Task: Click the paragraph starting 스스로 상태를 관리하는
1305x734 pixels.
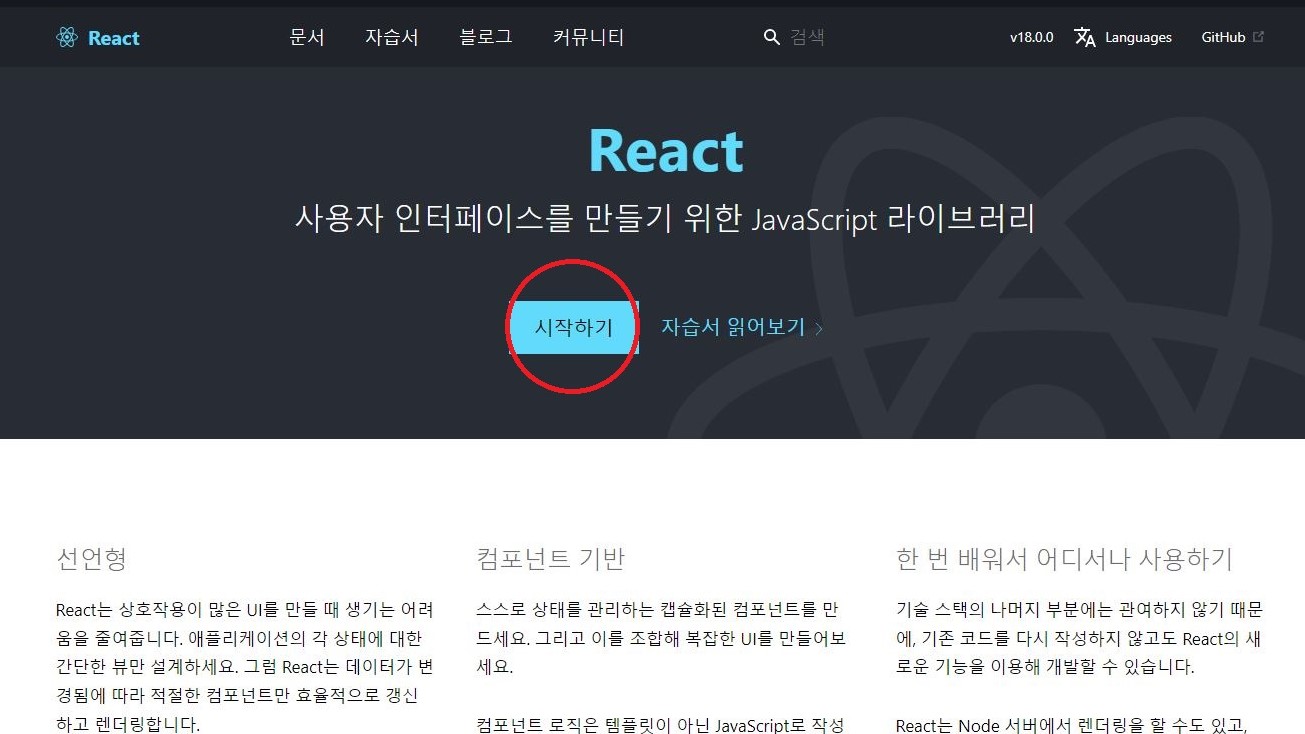Action: coord(661,638)
